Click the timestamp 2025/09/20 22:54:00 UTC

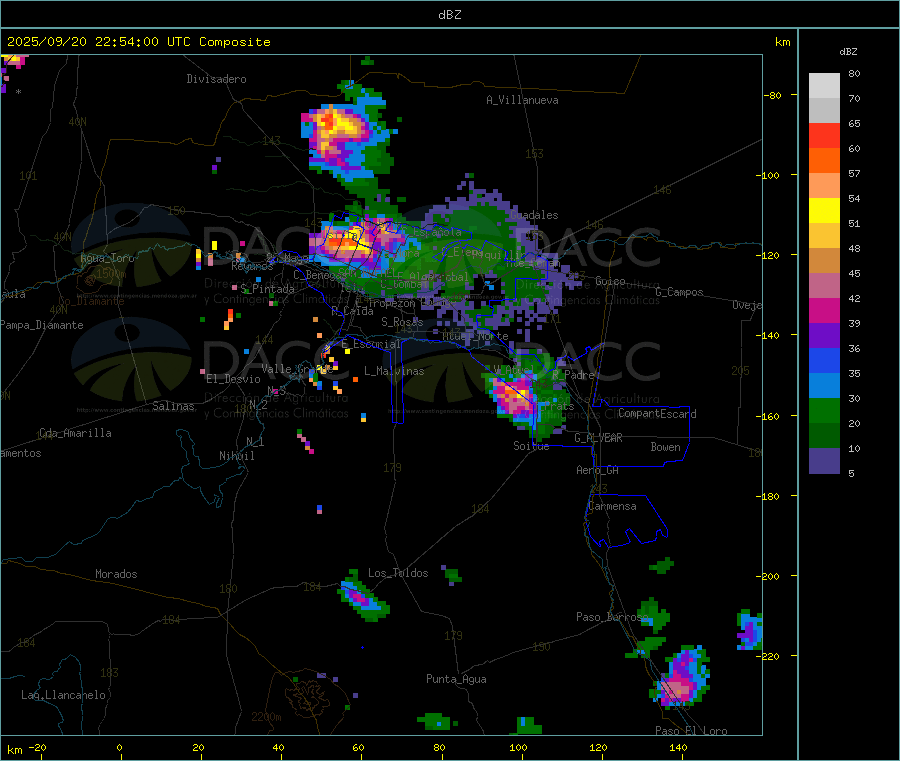point(99,42)
